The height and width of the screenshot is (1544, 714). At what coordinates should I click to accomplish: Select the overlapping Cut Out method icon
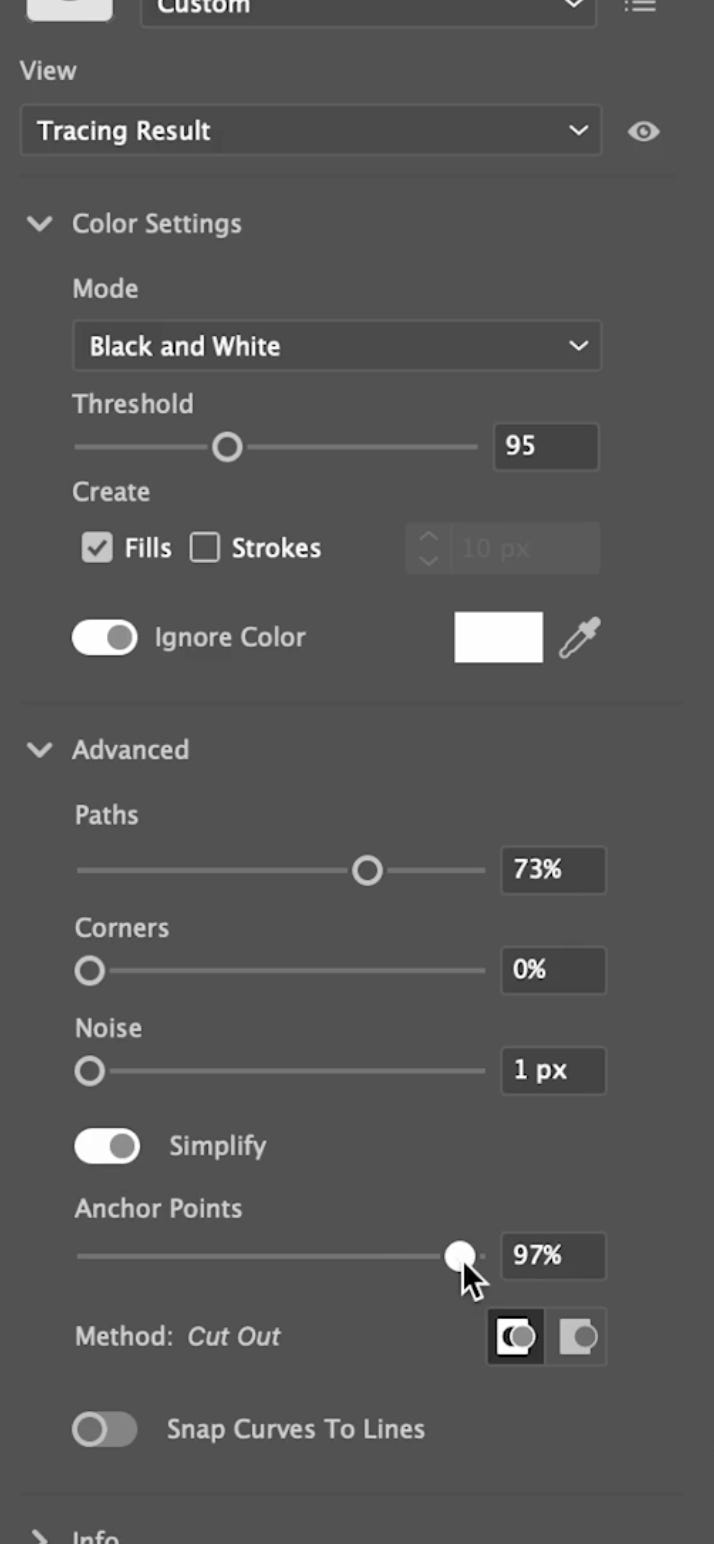516,1337
